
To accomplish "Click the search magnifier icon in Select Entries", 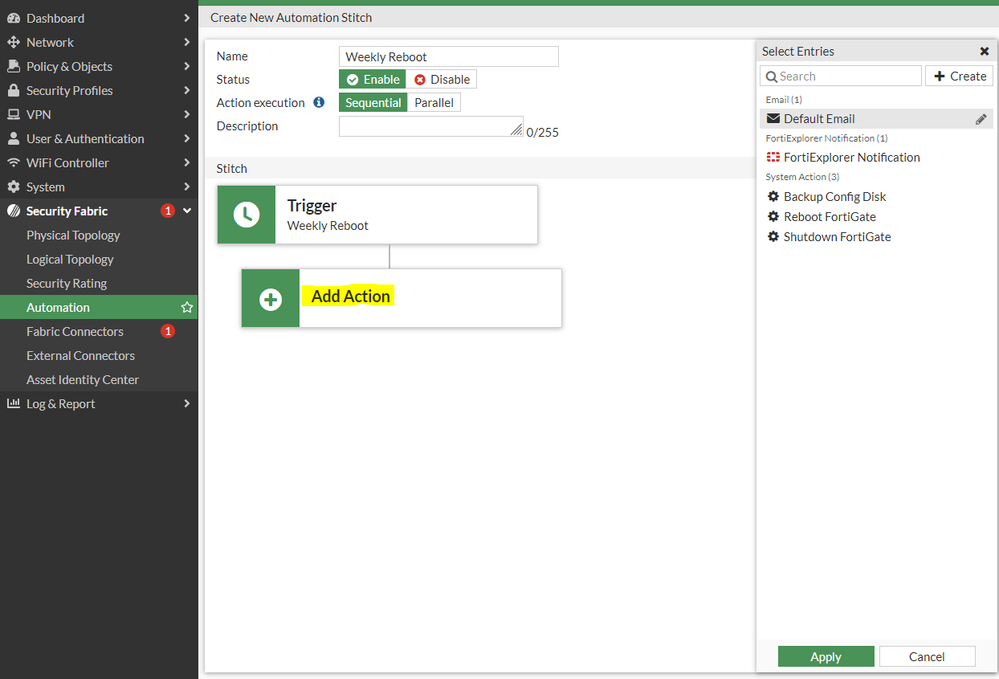I will [x=772, y=76].
